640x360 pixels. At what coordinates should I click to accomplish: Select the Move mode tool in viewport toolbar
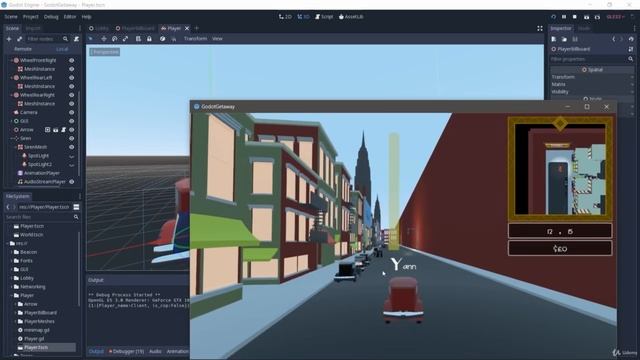click(104, 38)
